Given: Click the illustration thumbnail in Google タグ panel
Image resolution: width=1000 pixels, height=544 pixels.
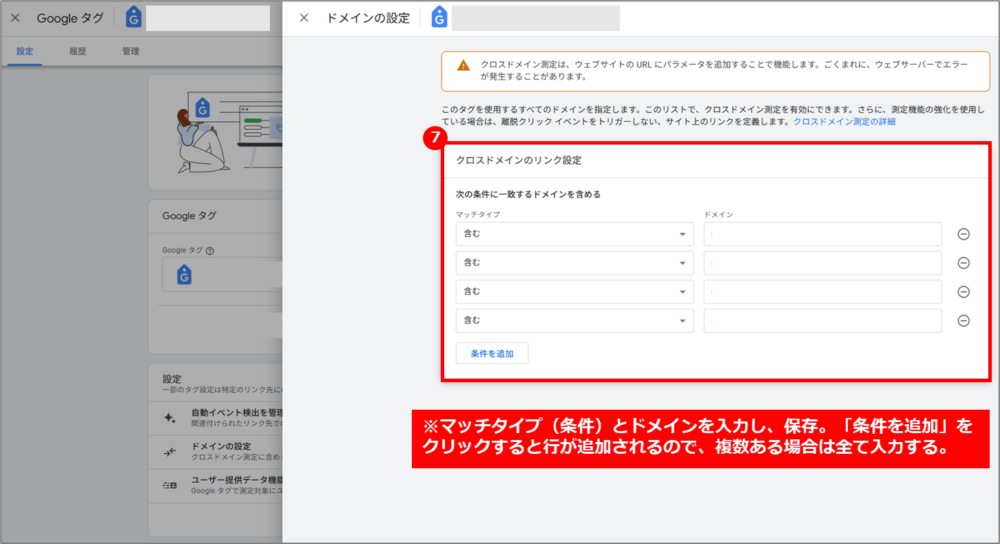Looking at the screenshot, I should [228, 132].
